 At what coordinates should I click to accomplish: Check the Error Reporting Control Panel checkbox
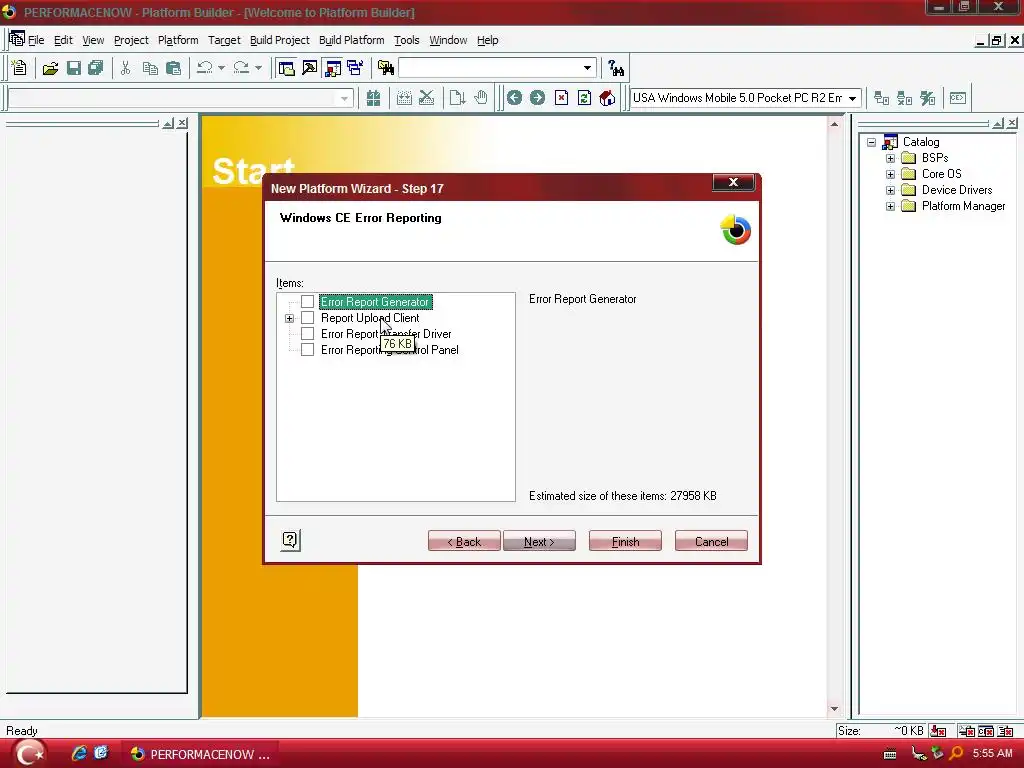[x=307, y=350]
